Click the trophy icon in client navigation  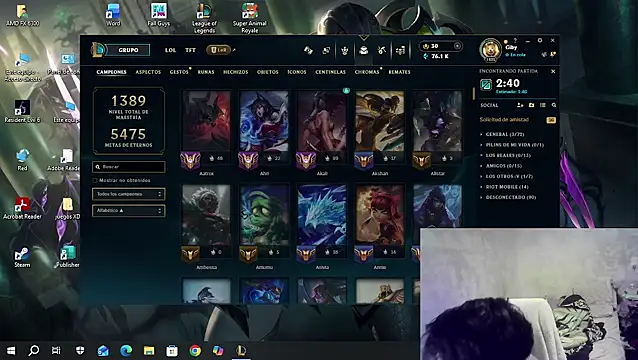345,50
